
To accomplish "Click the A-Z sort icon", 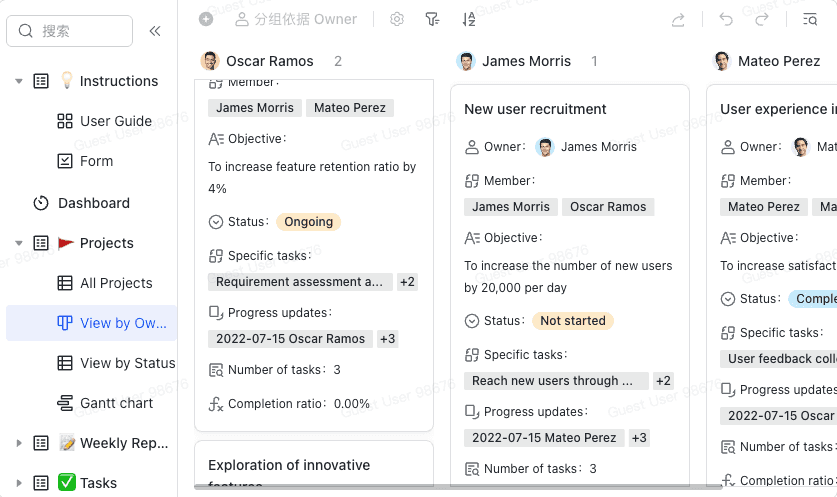I will [x=469, y=19].
